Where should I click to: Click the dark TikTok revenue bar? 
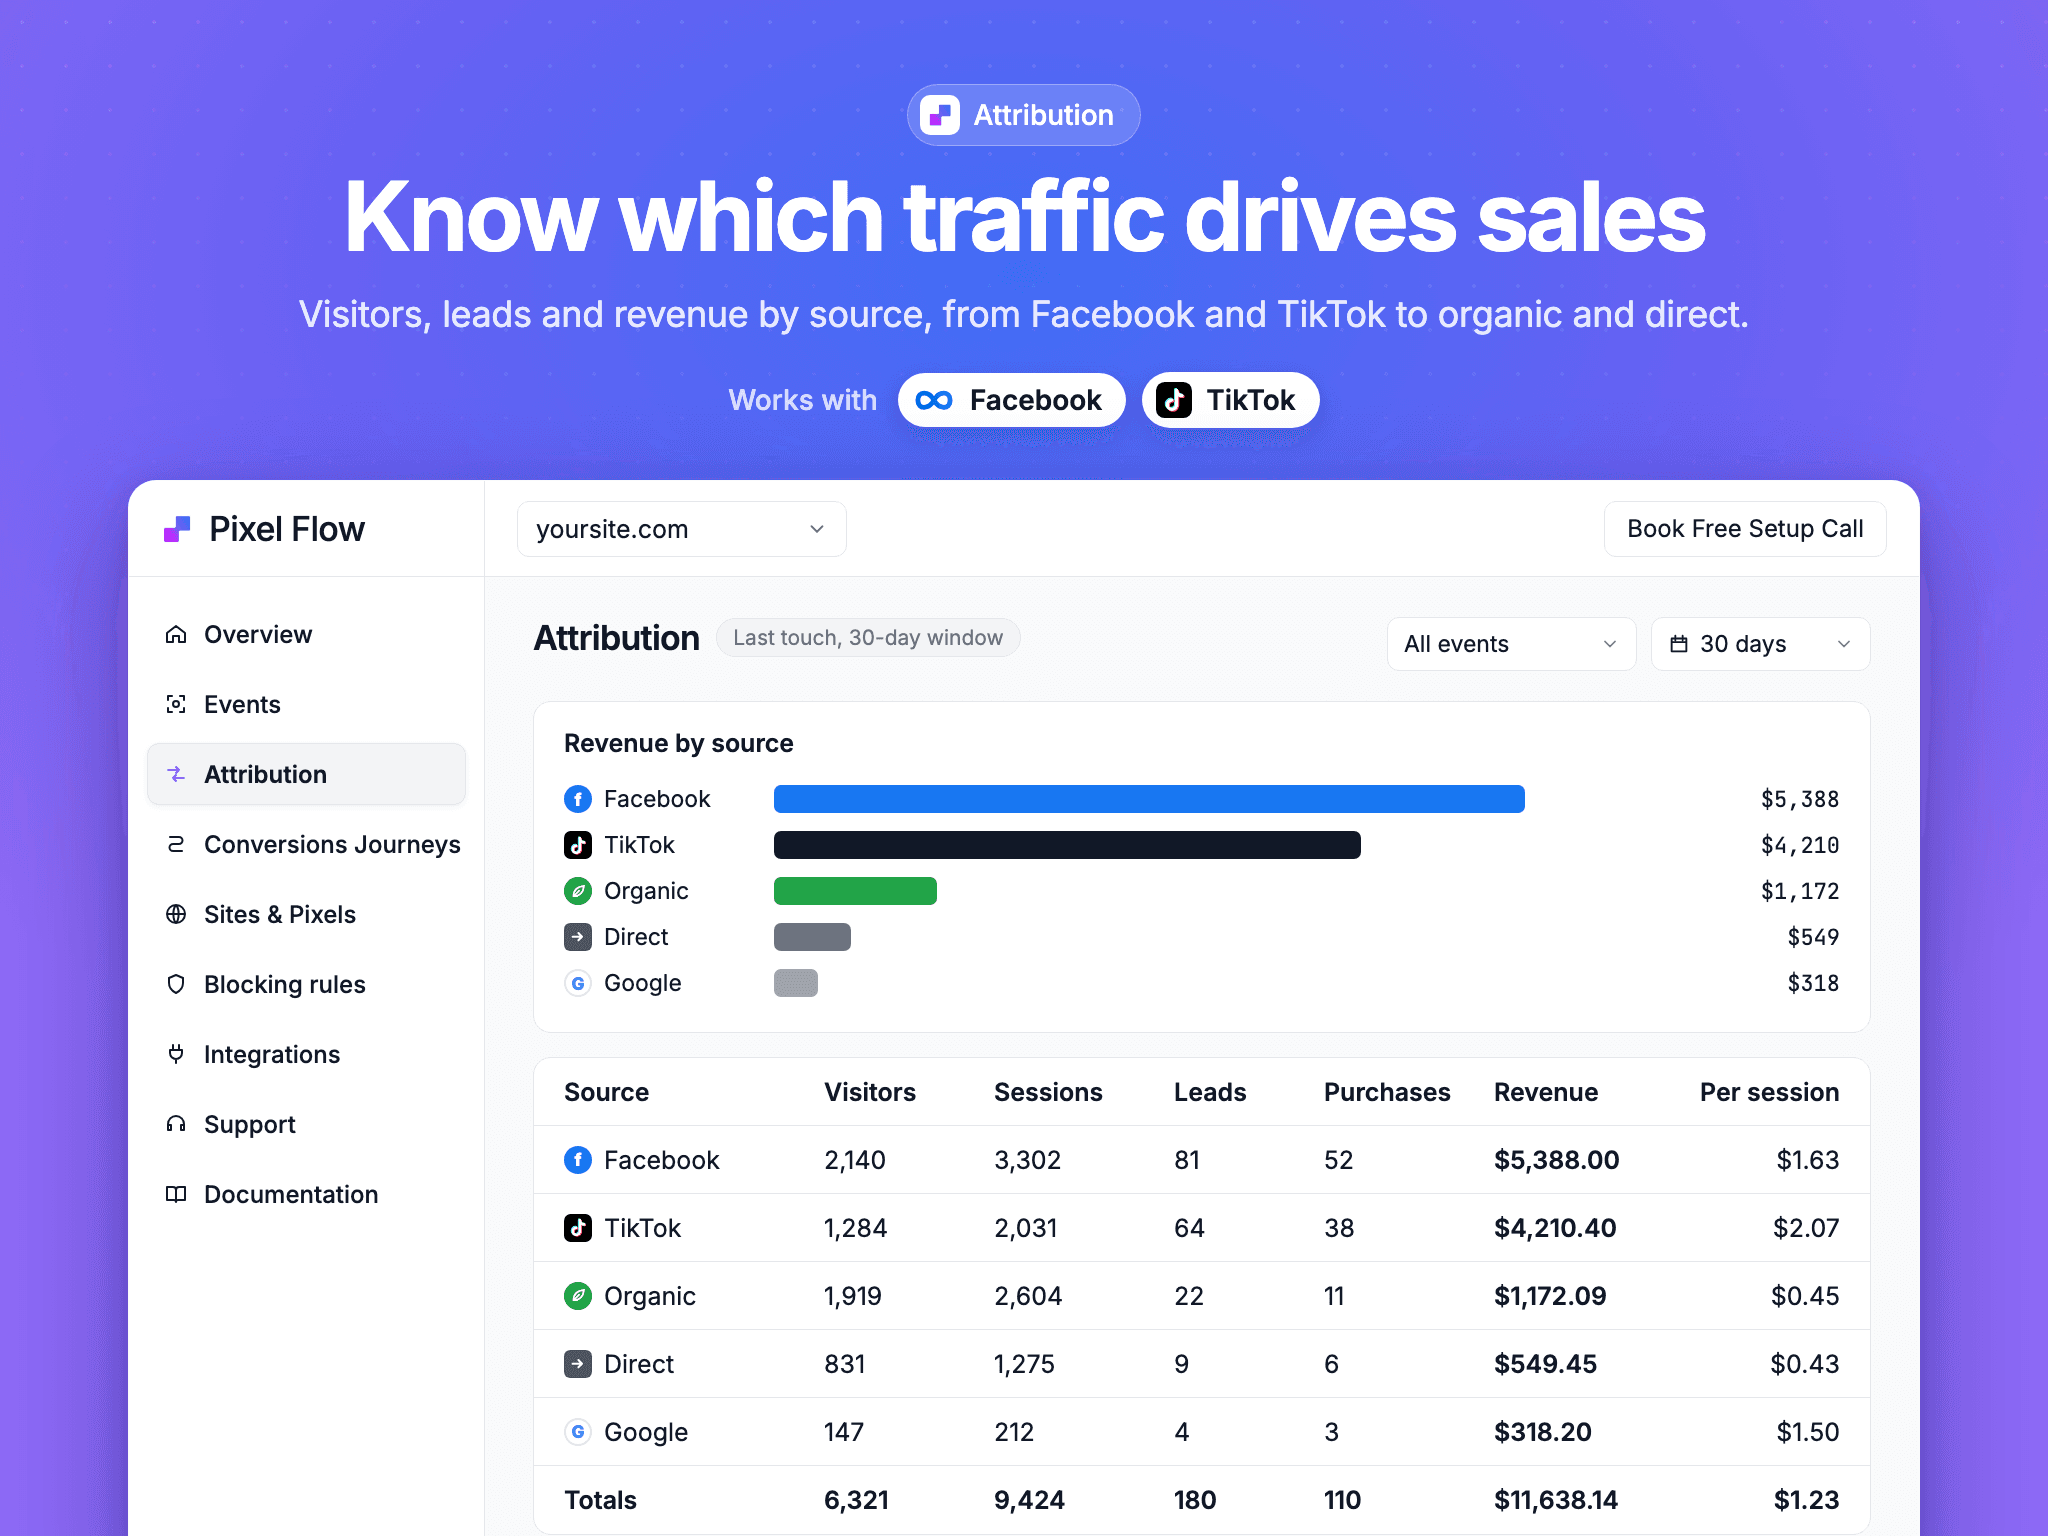[x=1067, y=845]
